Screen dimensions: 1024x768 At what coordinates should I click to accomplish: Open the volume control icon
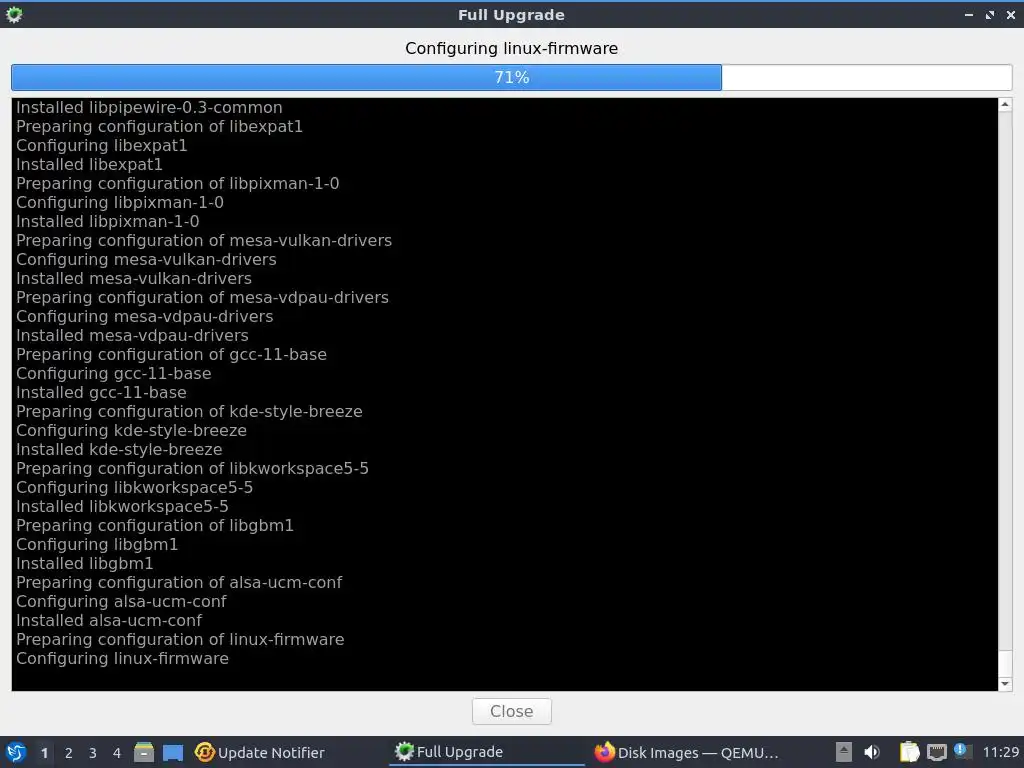click(872, 752)
